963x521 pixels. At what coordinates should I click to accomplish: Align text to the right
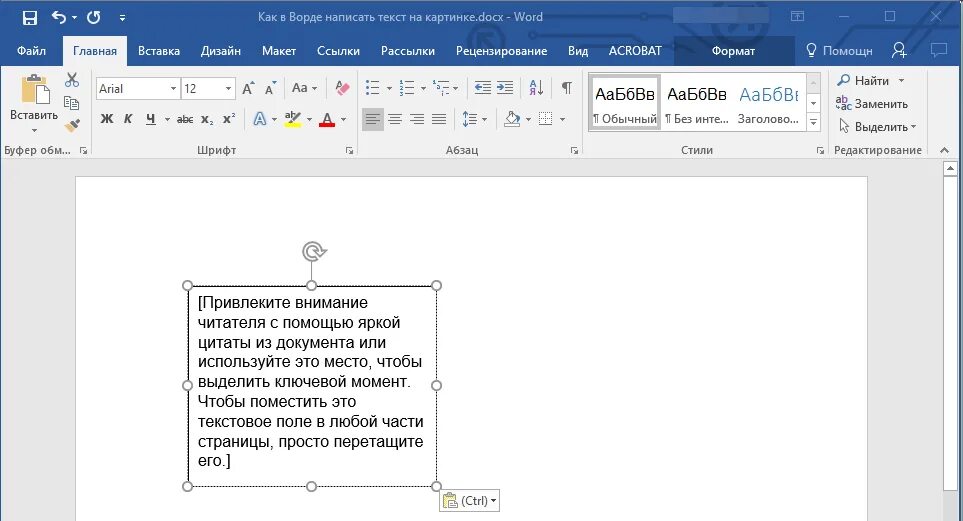(417, 119)
